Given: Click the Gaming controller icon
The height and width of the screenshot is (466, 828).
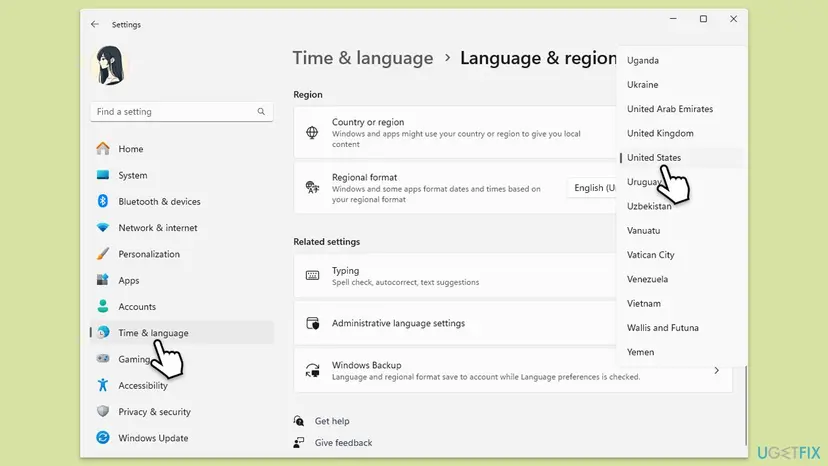Looking at the screenshot, I should pos(103,359).
